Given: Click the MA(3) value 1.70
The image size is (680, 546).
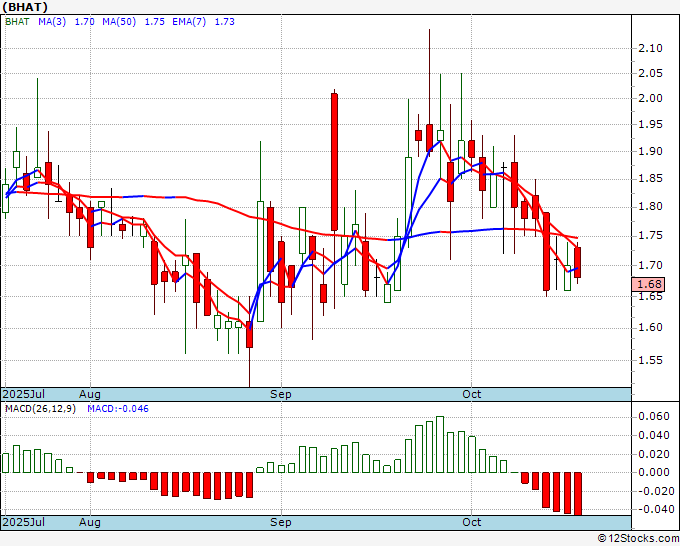Looking at the screenshot, I should 85,22.
